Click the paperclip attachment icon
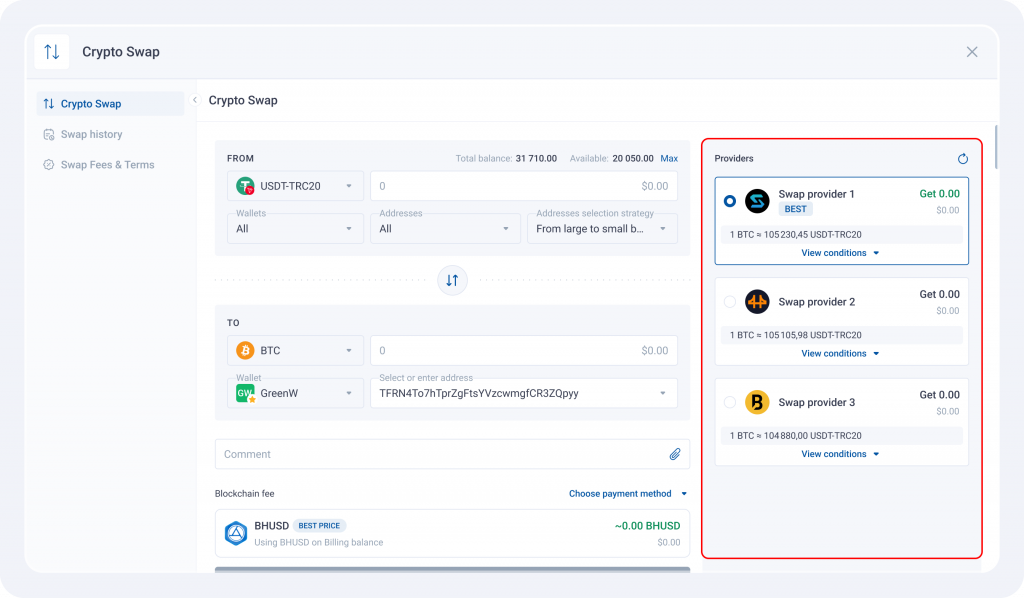This screenshot has height=598, width=1024. click(675, 454)
